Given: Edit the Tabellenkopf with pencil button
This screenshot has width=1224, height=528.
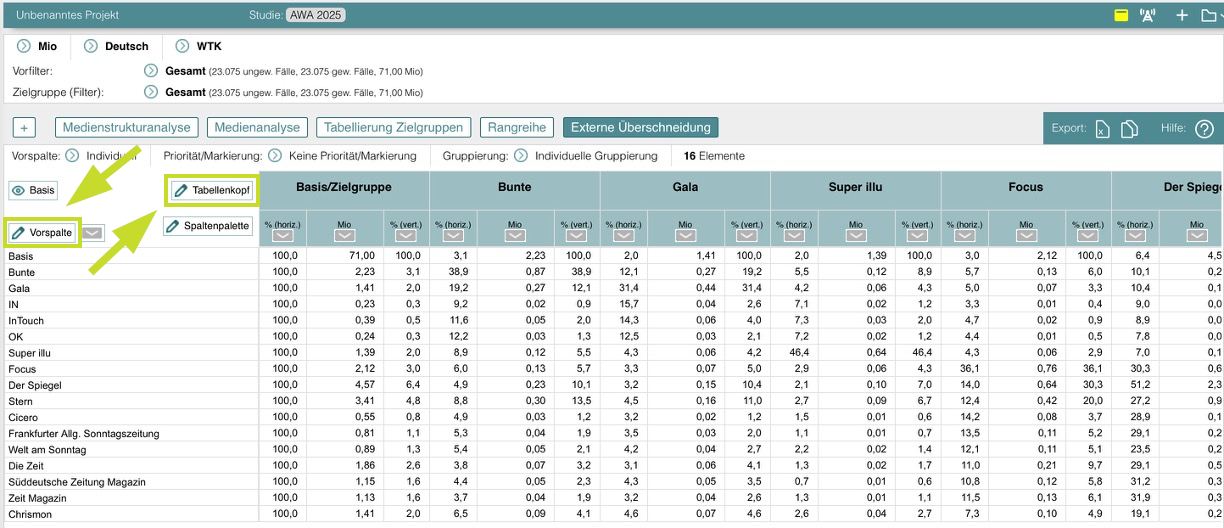Looking at the screenshot, I should pos(211,189).
